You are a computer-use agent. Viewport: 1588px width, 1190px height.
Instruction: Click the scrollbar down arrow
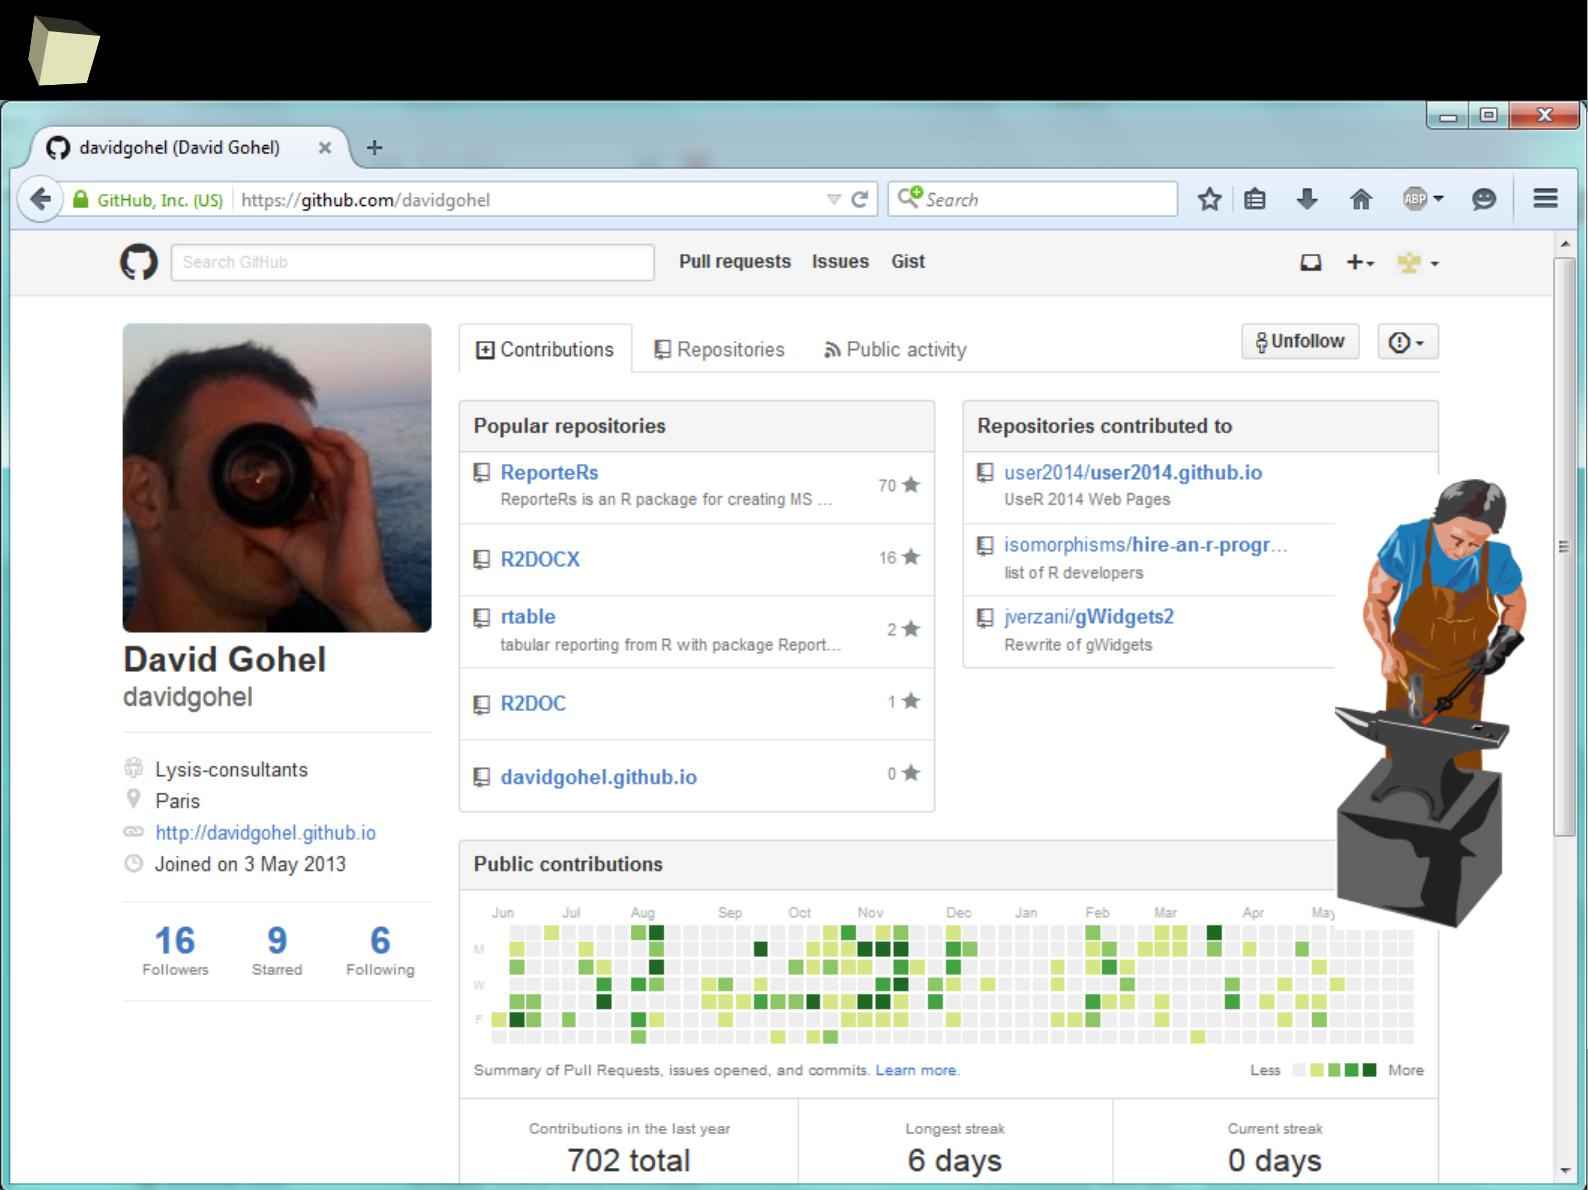[x=1565, y=1171]
